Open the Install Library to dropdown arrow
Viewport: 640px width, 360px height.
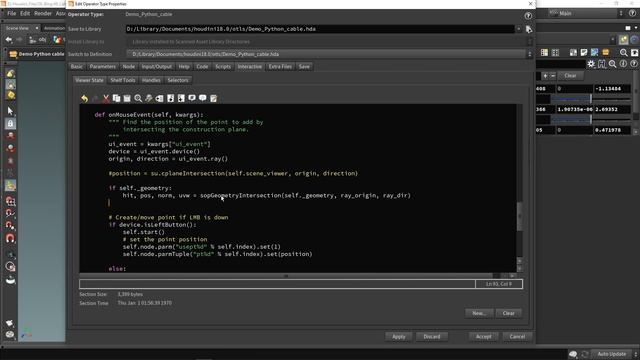point(530,42)
